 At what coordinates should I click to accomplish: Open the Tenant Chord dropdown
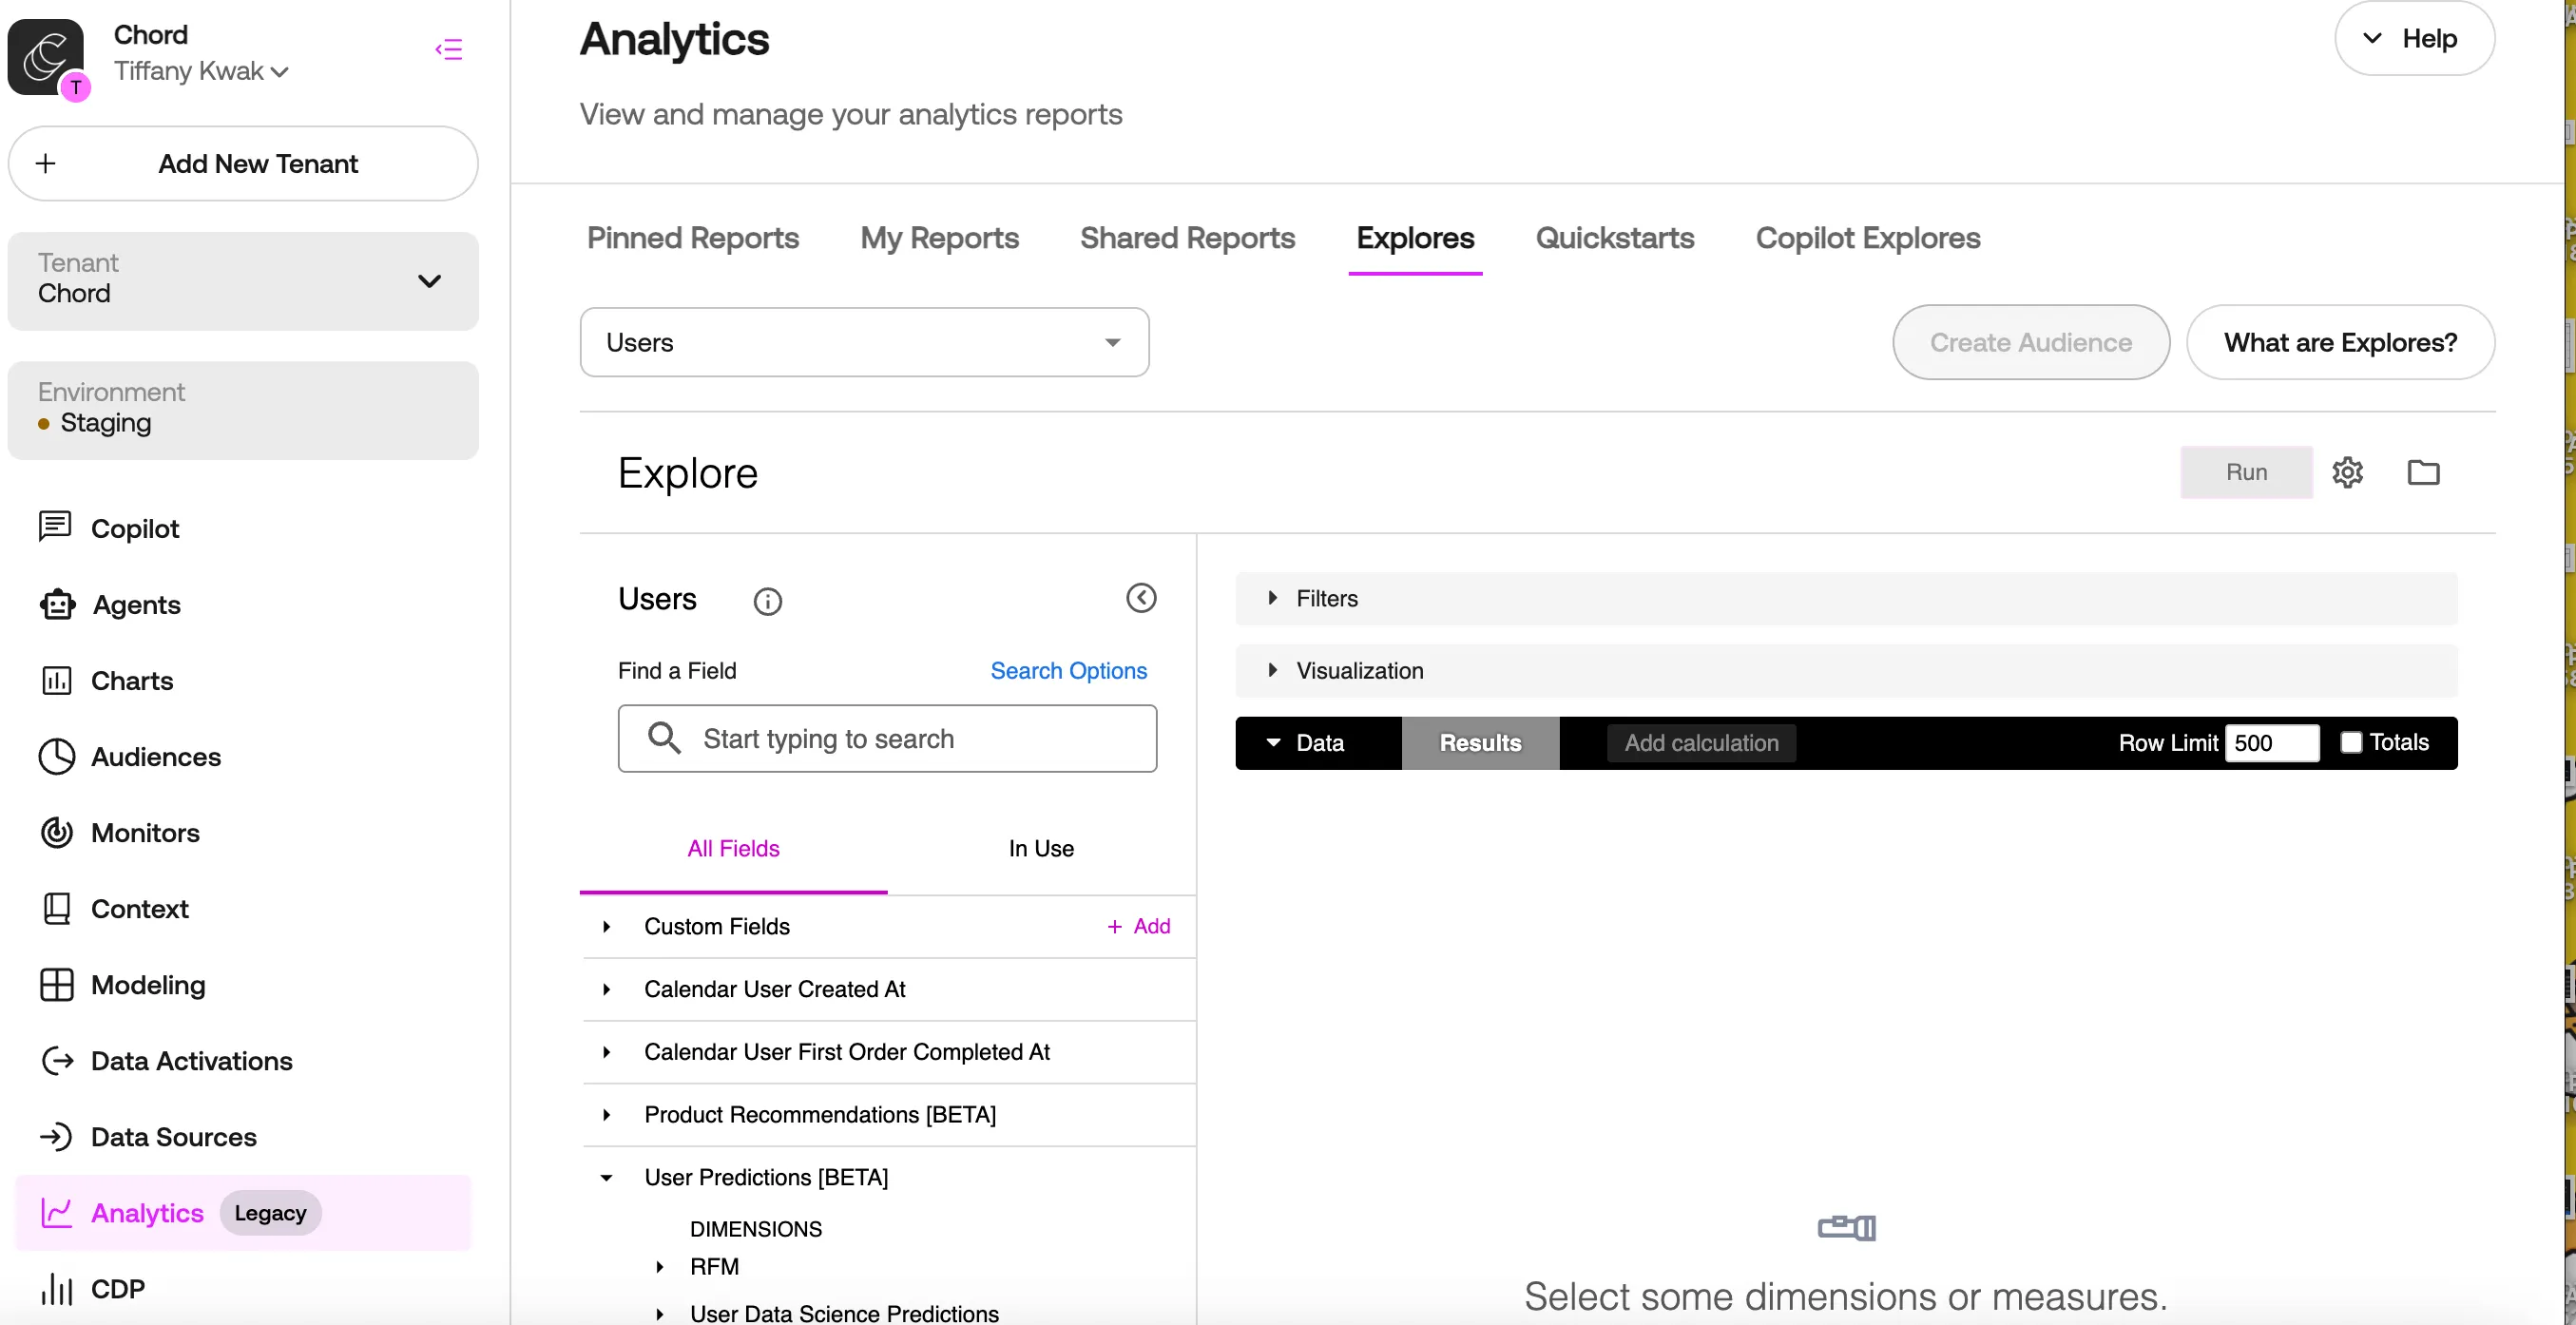click(x=243, y=281)
